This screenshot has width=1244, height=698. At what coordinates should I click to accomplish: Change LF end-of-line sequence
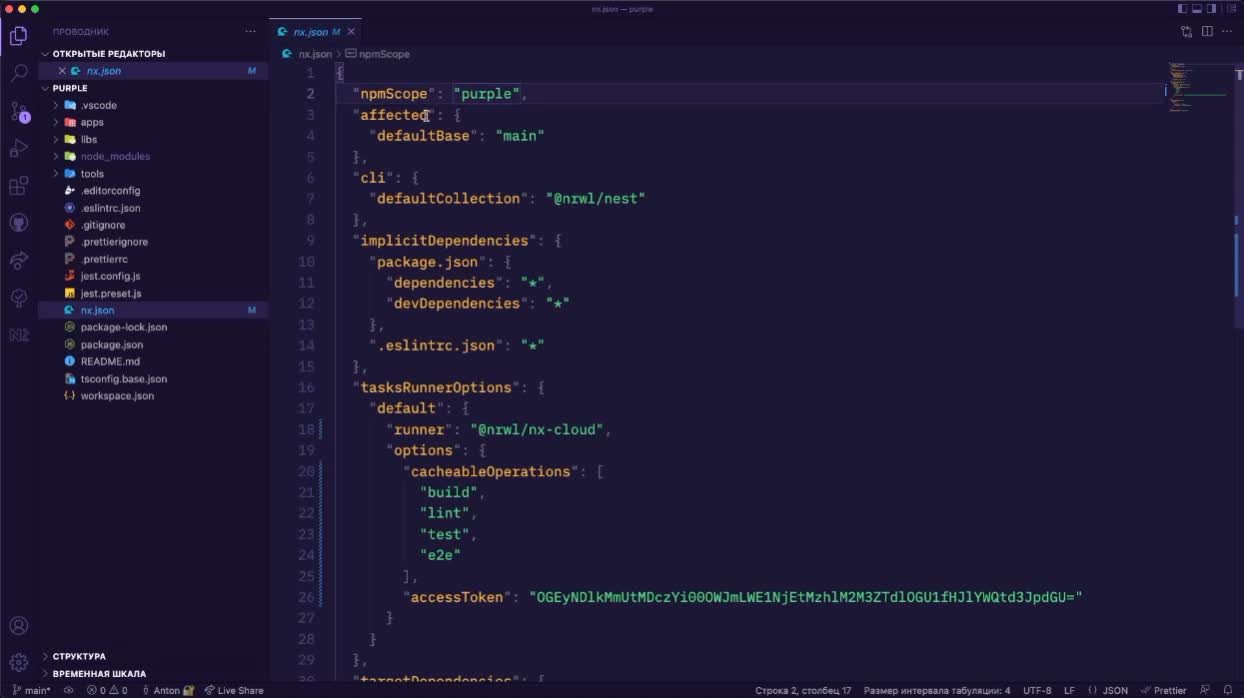click(1069, 690)
